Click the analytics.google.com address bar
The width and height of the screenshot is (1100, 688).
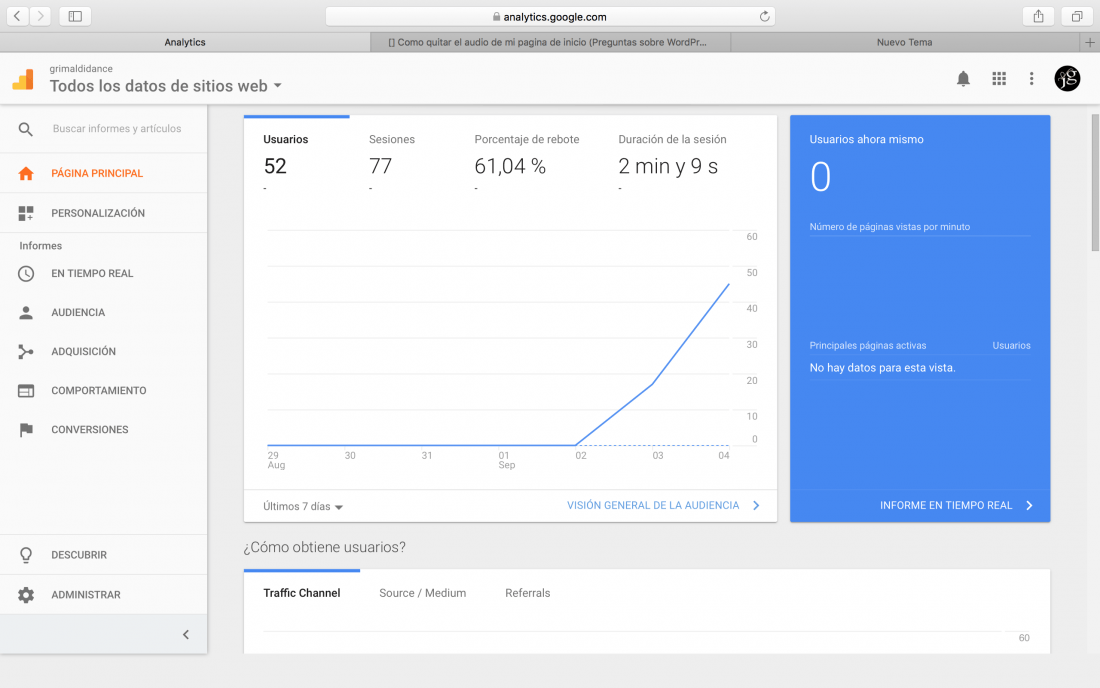click(x=550, y=16)
